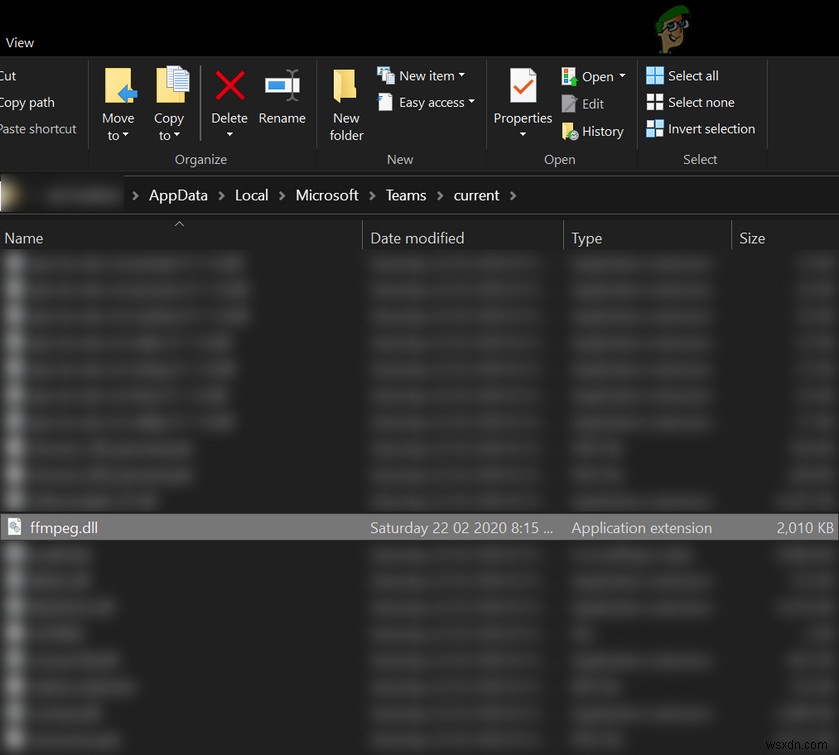Click the Copy path command

point(27,102)
